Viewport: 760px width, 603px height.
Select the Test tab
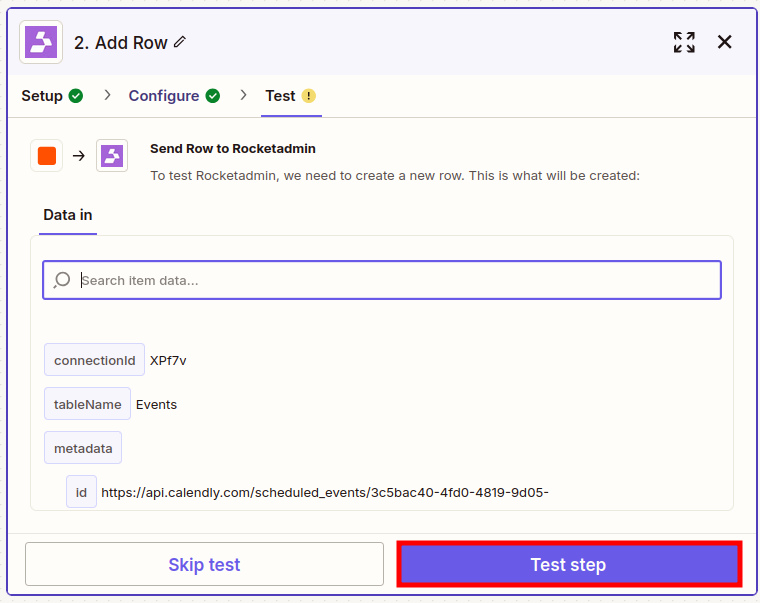[290, 96]
